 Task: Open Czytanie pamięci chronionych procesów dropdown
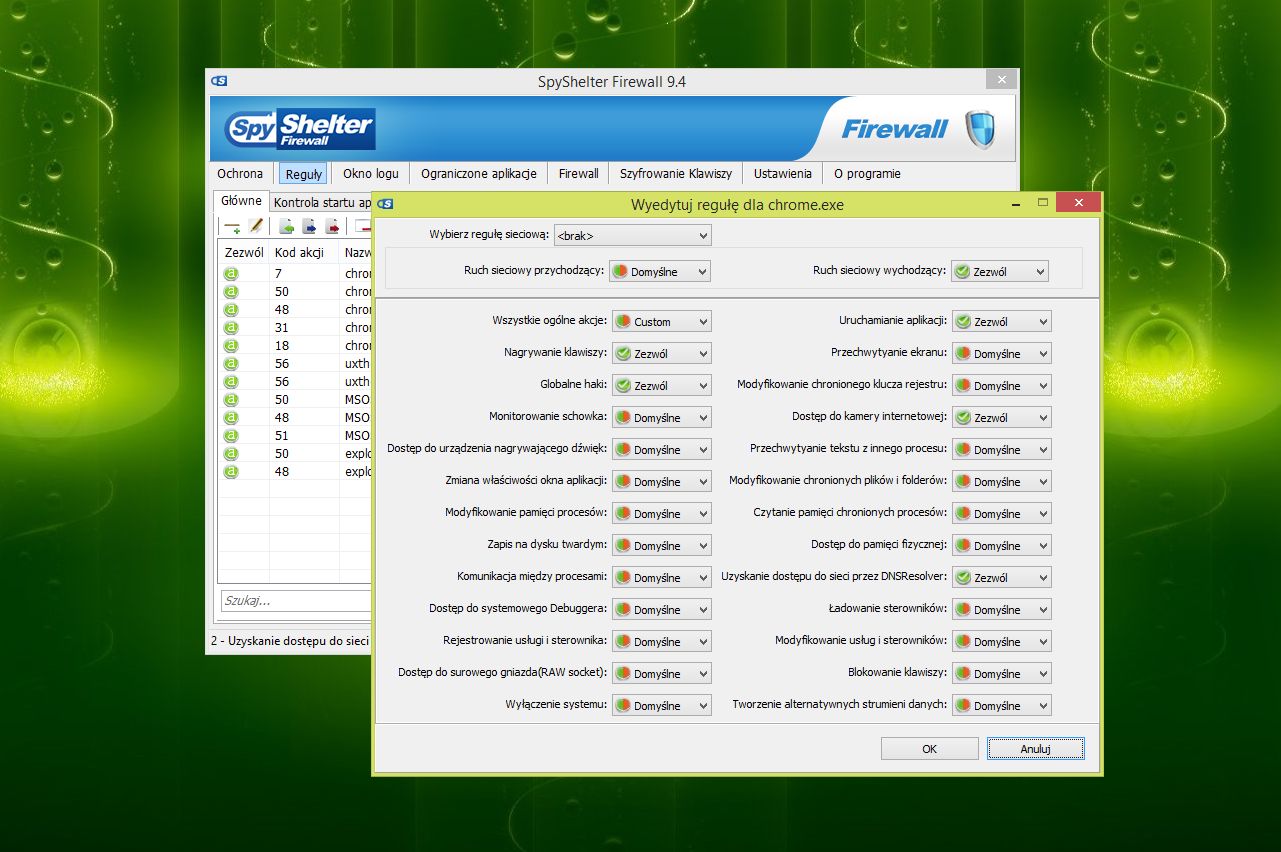[x=1001, y=514]
